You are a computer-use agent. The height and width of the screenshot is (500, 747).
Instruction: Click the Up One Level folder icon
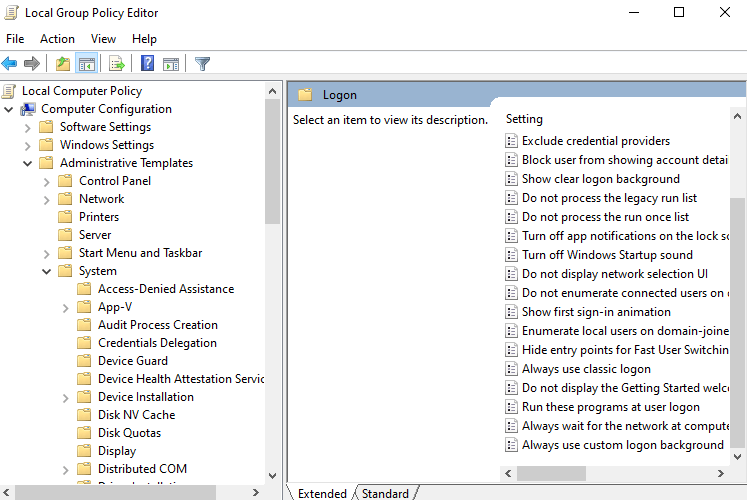[x=62, y=63]
